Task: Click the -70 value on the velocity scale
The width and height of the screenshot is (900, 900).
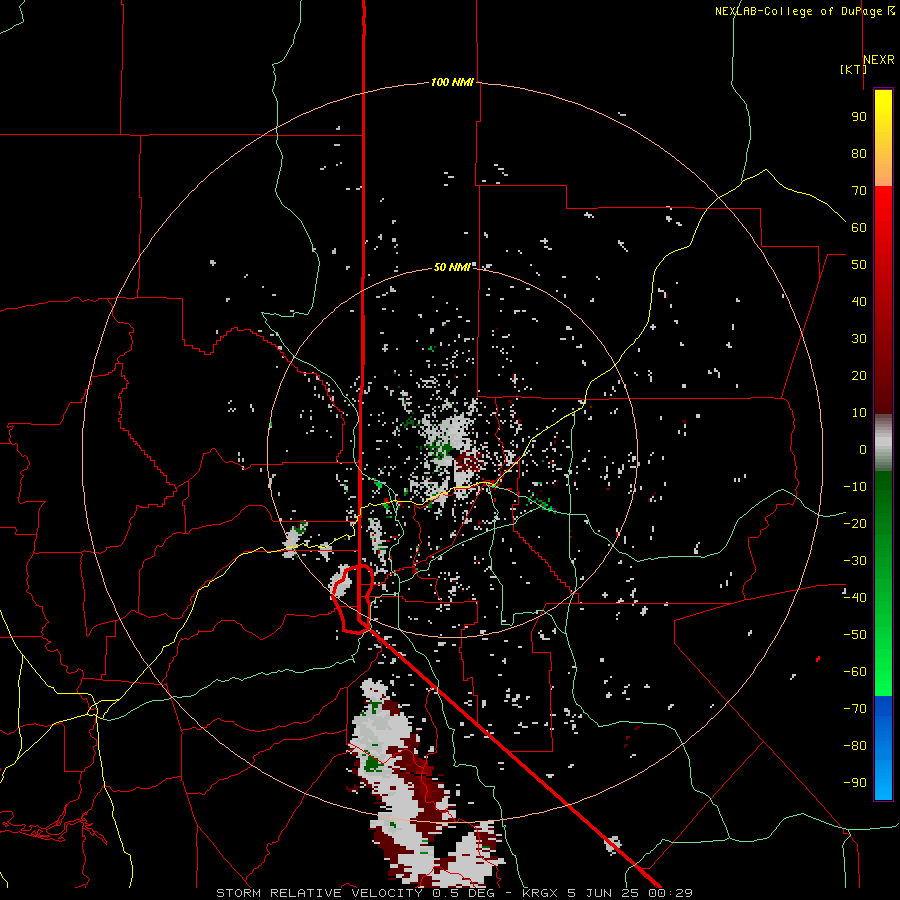Action: 855,708
